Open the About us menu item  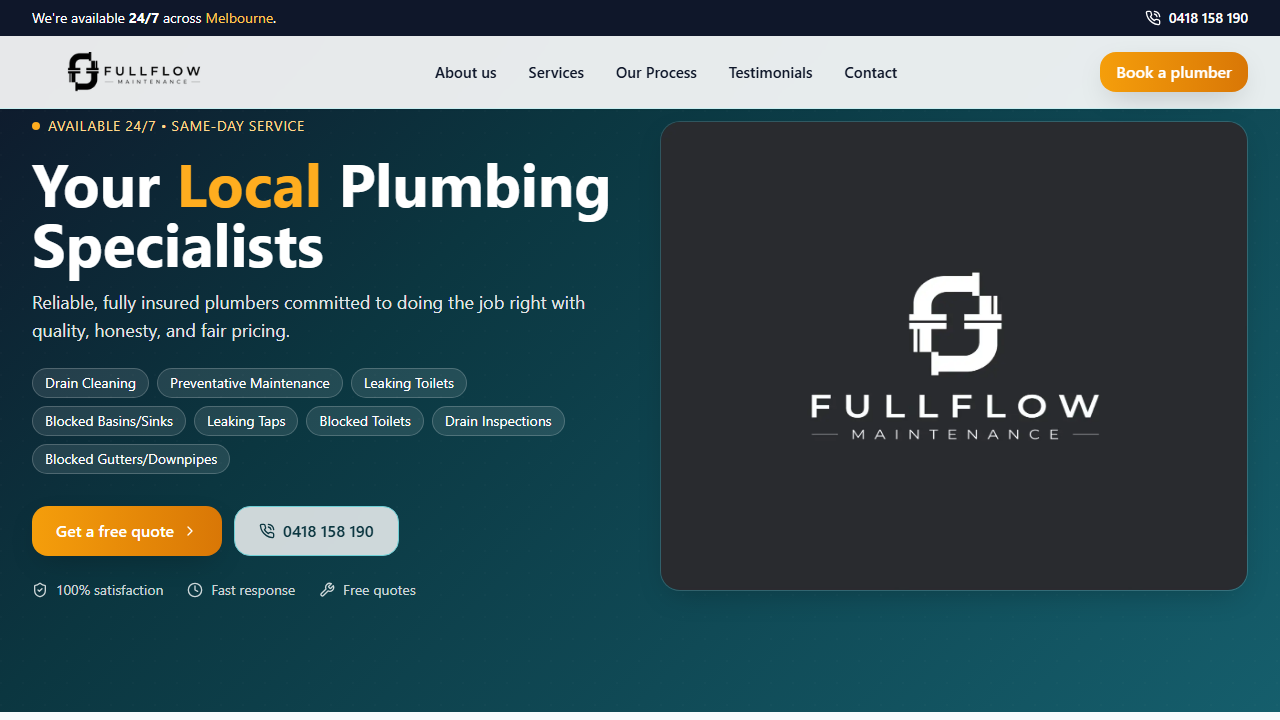465,73
